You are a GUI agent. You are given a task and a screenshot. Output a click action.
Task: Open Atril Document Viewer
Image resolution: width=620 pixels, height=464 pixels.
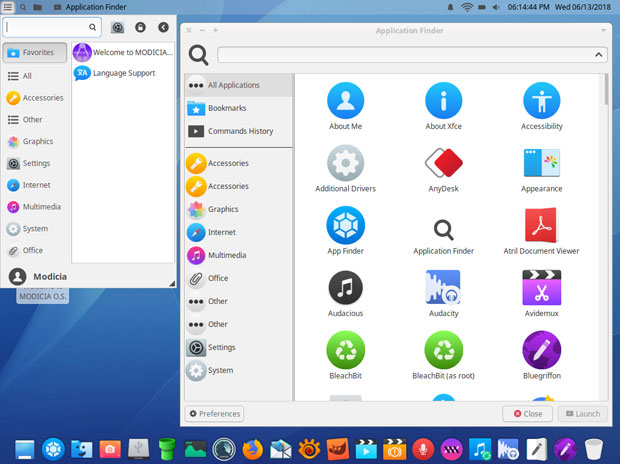pos(541,231)
